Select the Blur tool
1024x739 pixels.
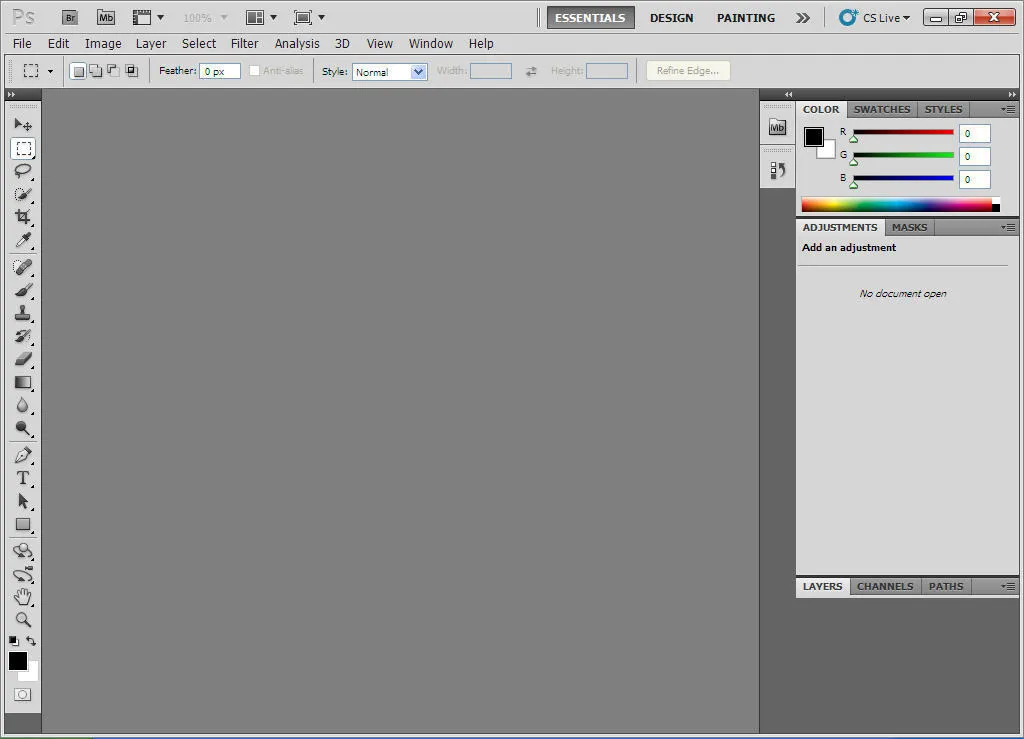pyautogui.click(x=23, y=405)
